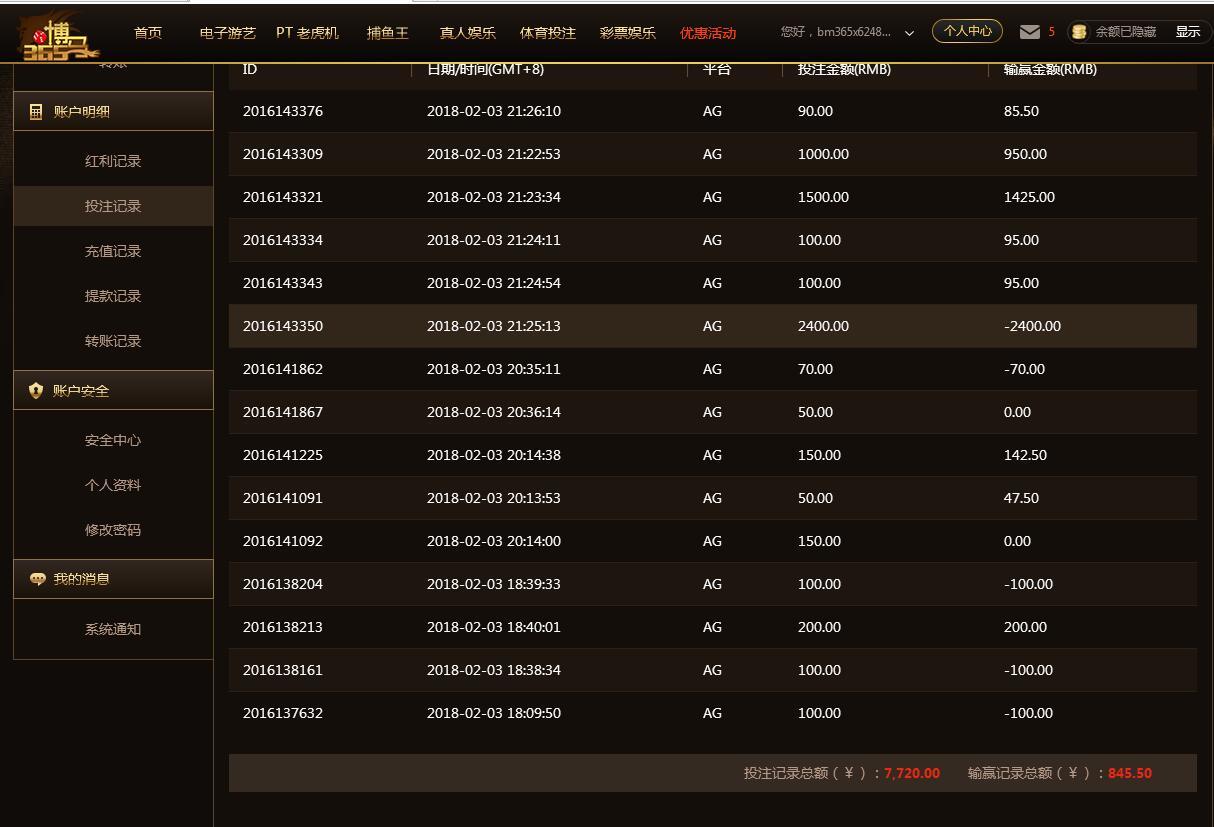Expand the username dropdown arrow
1214x827 pixels.
click(909, 33)
